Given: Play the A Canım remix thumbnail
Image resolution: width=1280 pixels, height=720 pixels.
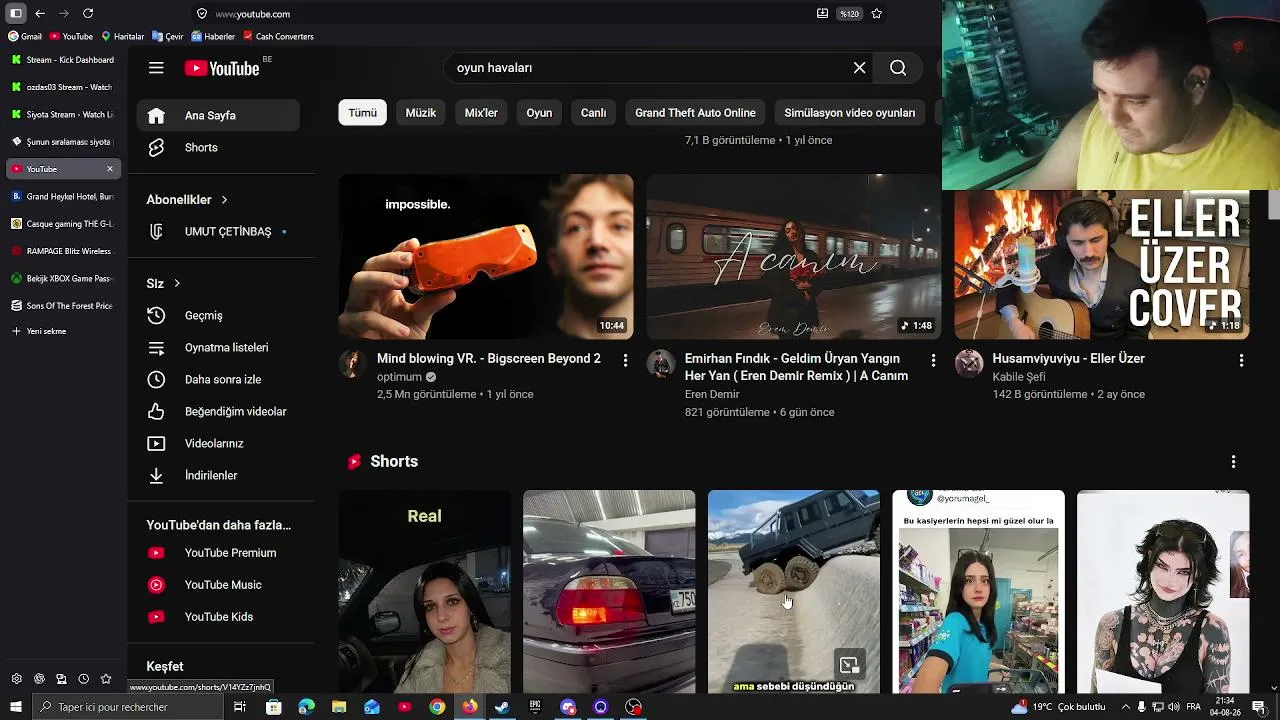Looking at the screenshot, I should click(x=794, y=257).
